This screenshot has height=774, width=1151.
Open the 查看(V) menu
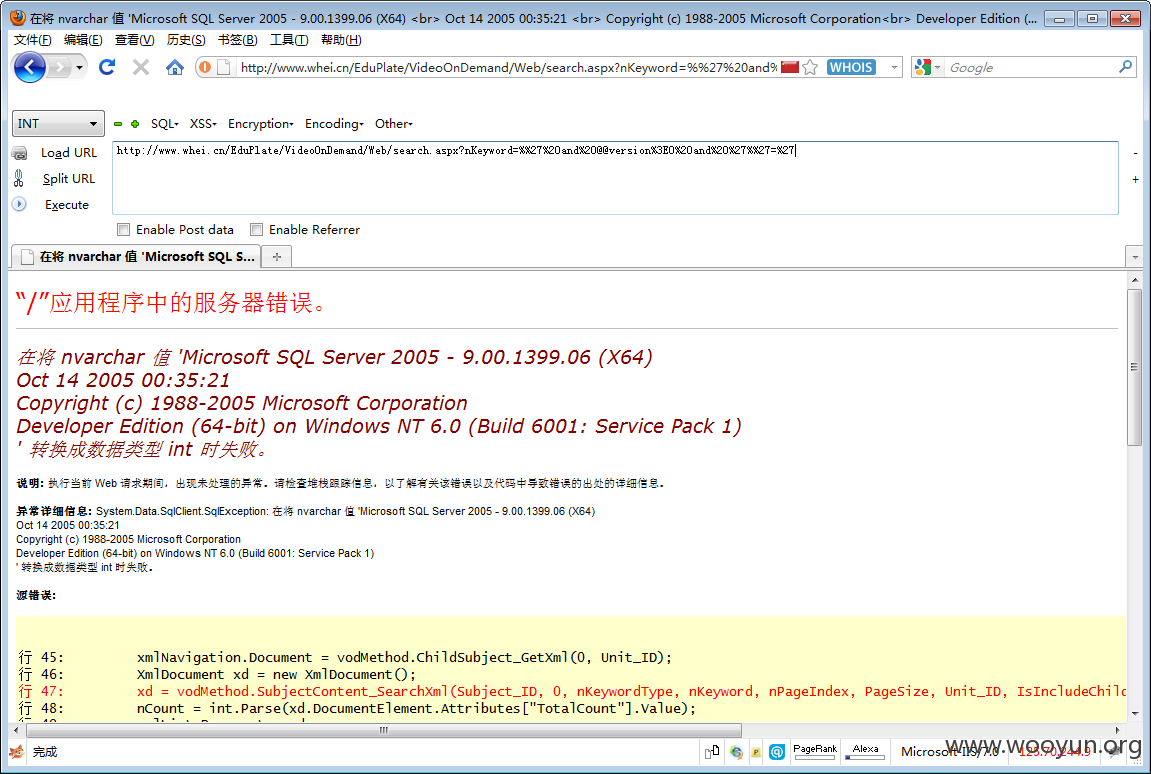pos(134,40)
